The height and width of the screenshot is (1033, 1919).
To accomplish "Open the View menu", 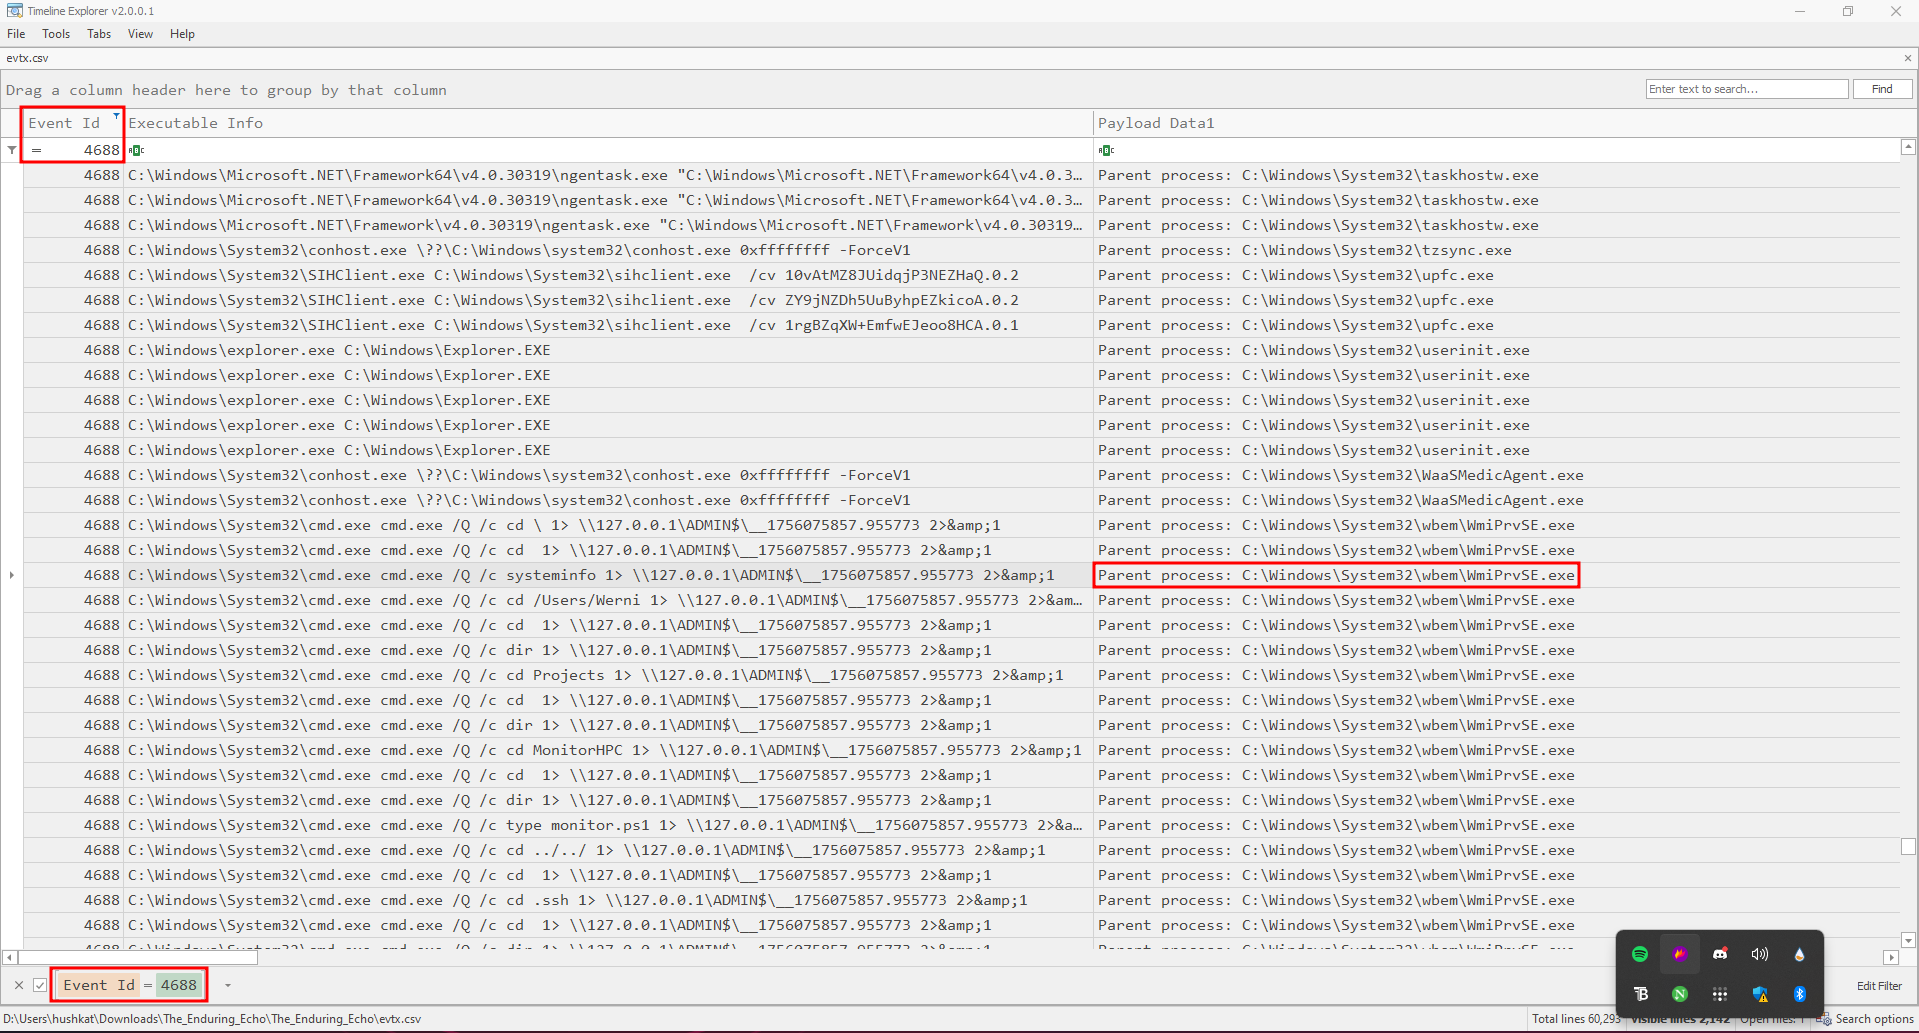I will coord(140,34).
